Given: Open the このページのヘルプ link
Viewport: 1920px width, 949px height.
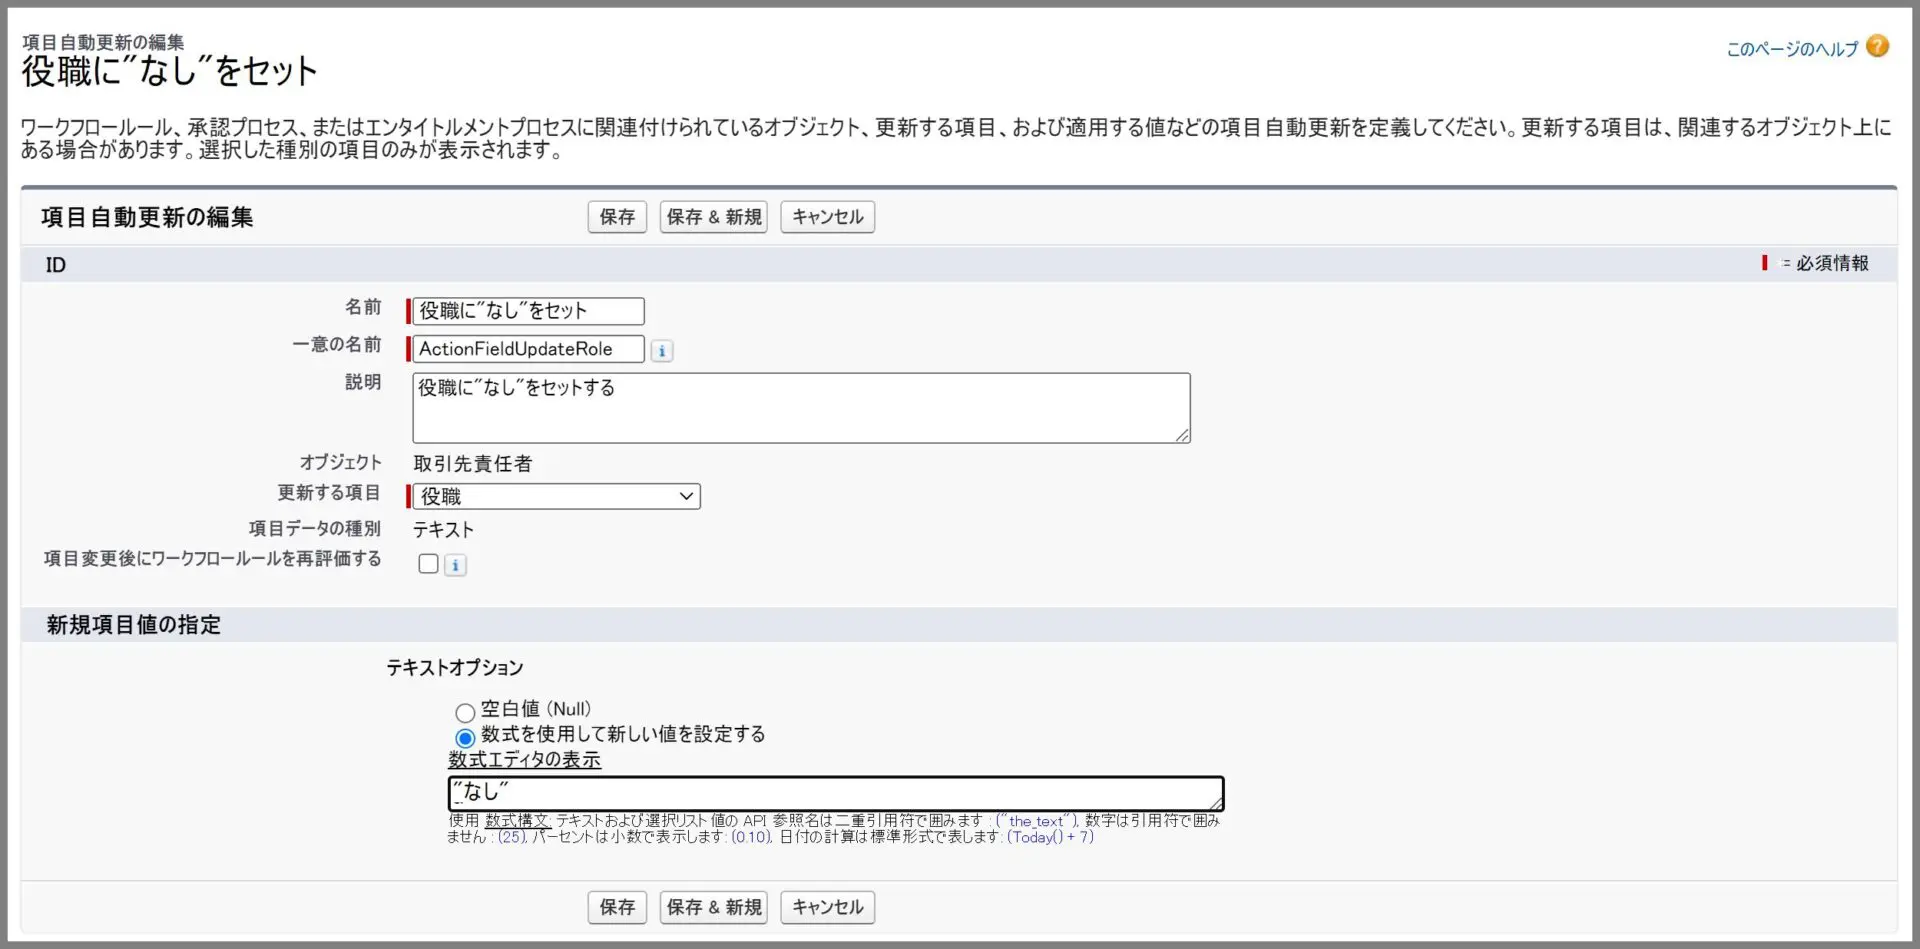Looking at the screenshot, I should pos(1791,49).
